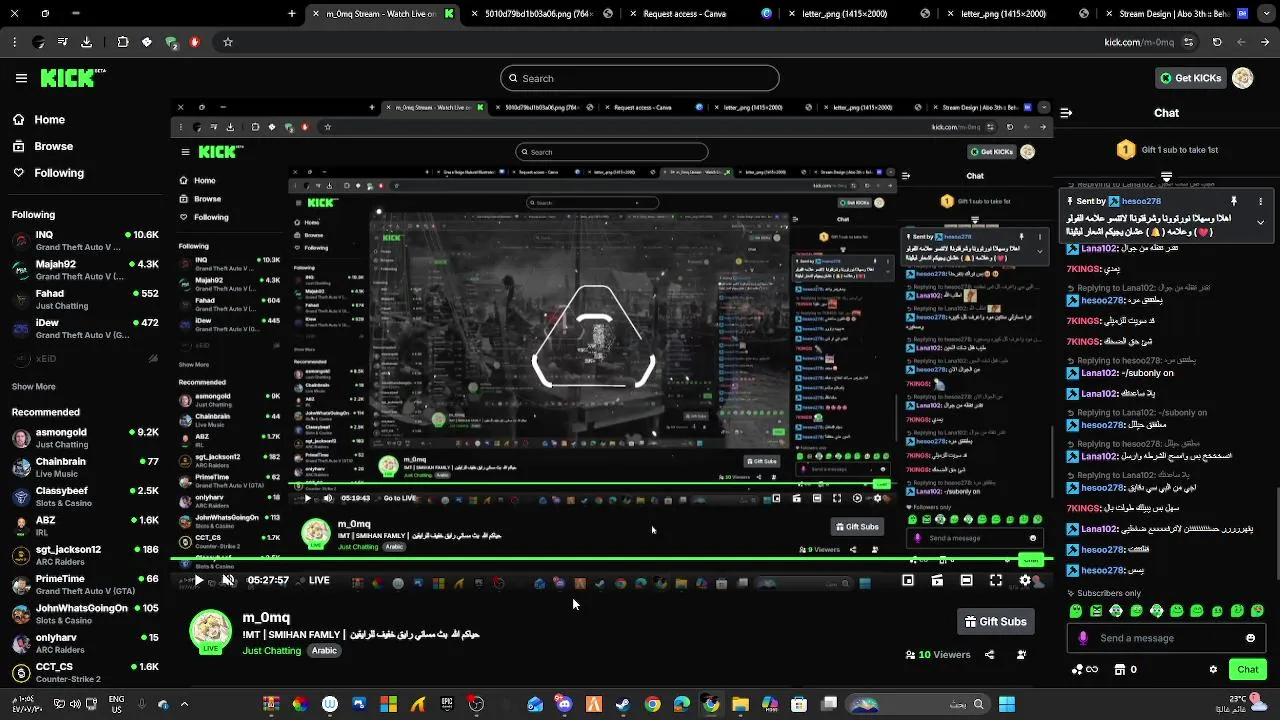Collapse the chat panel icon
This screenshot has height=720, width=1280.
(1066, 113)
